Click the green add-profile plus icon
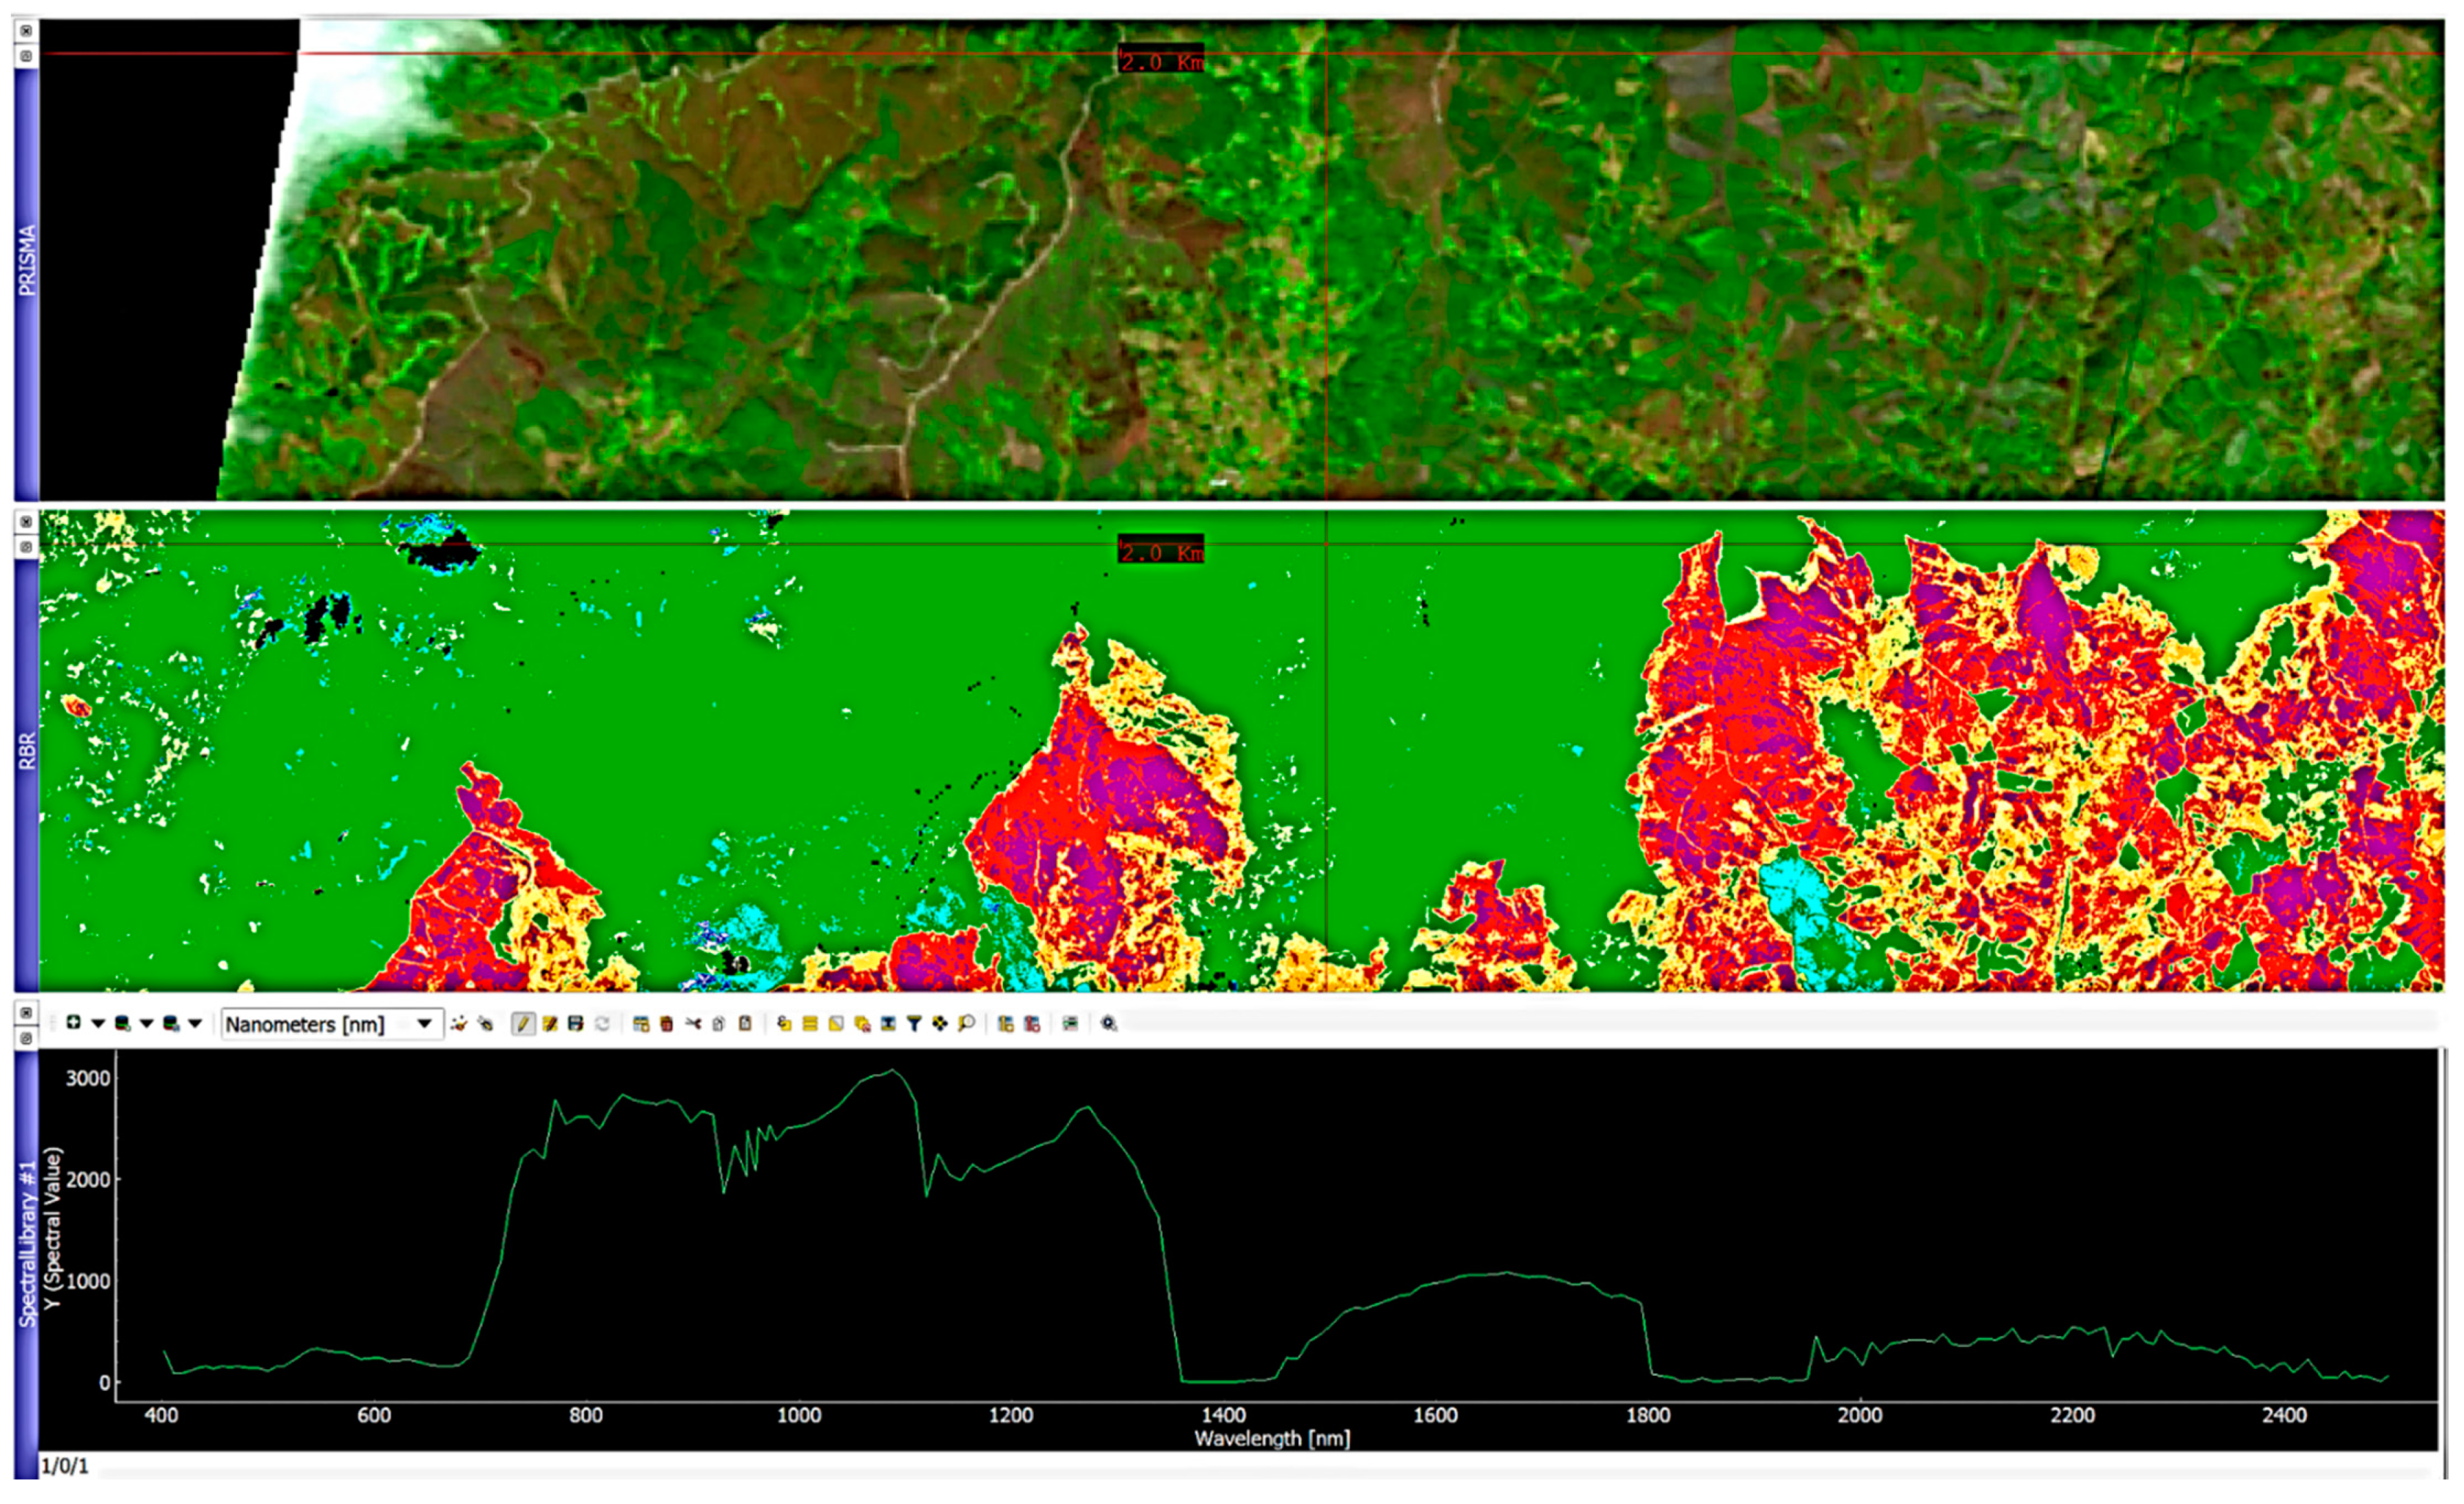This screenshot has width=2464, height=1504. [x=73, y=1022]
